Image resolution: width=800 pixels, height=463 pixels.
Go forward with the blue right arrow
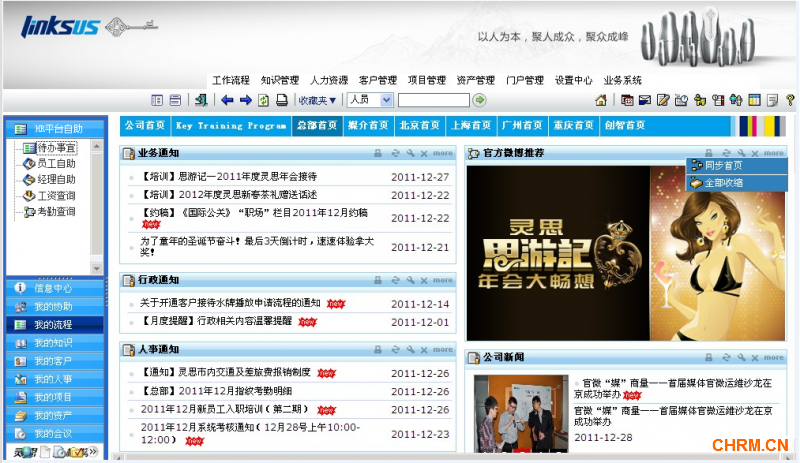[245, 100]
